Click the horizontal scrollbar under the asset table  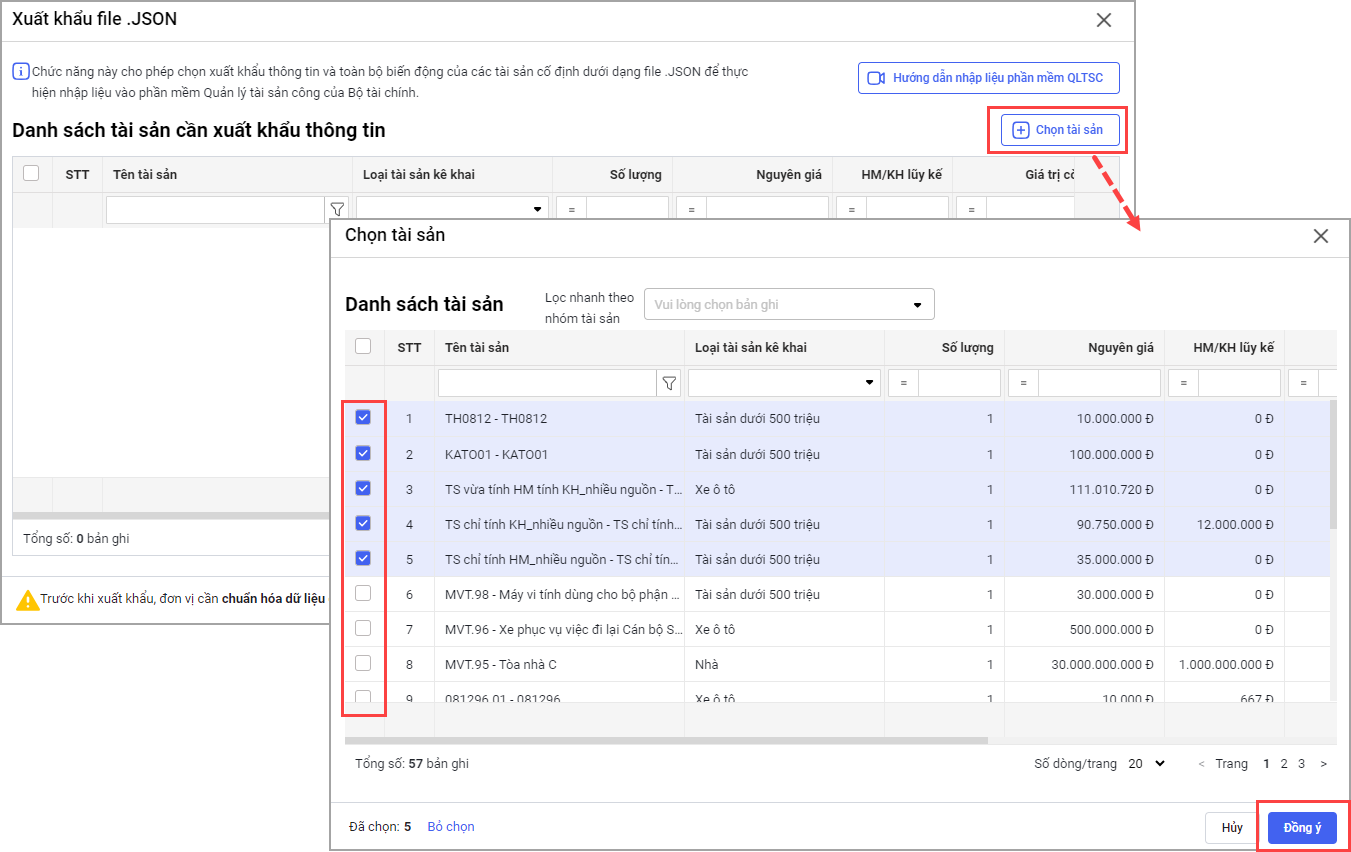pos(666,741)
